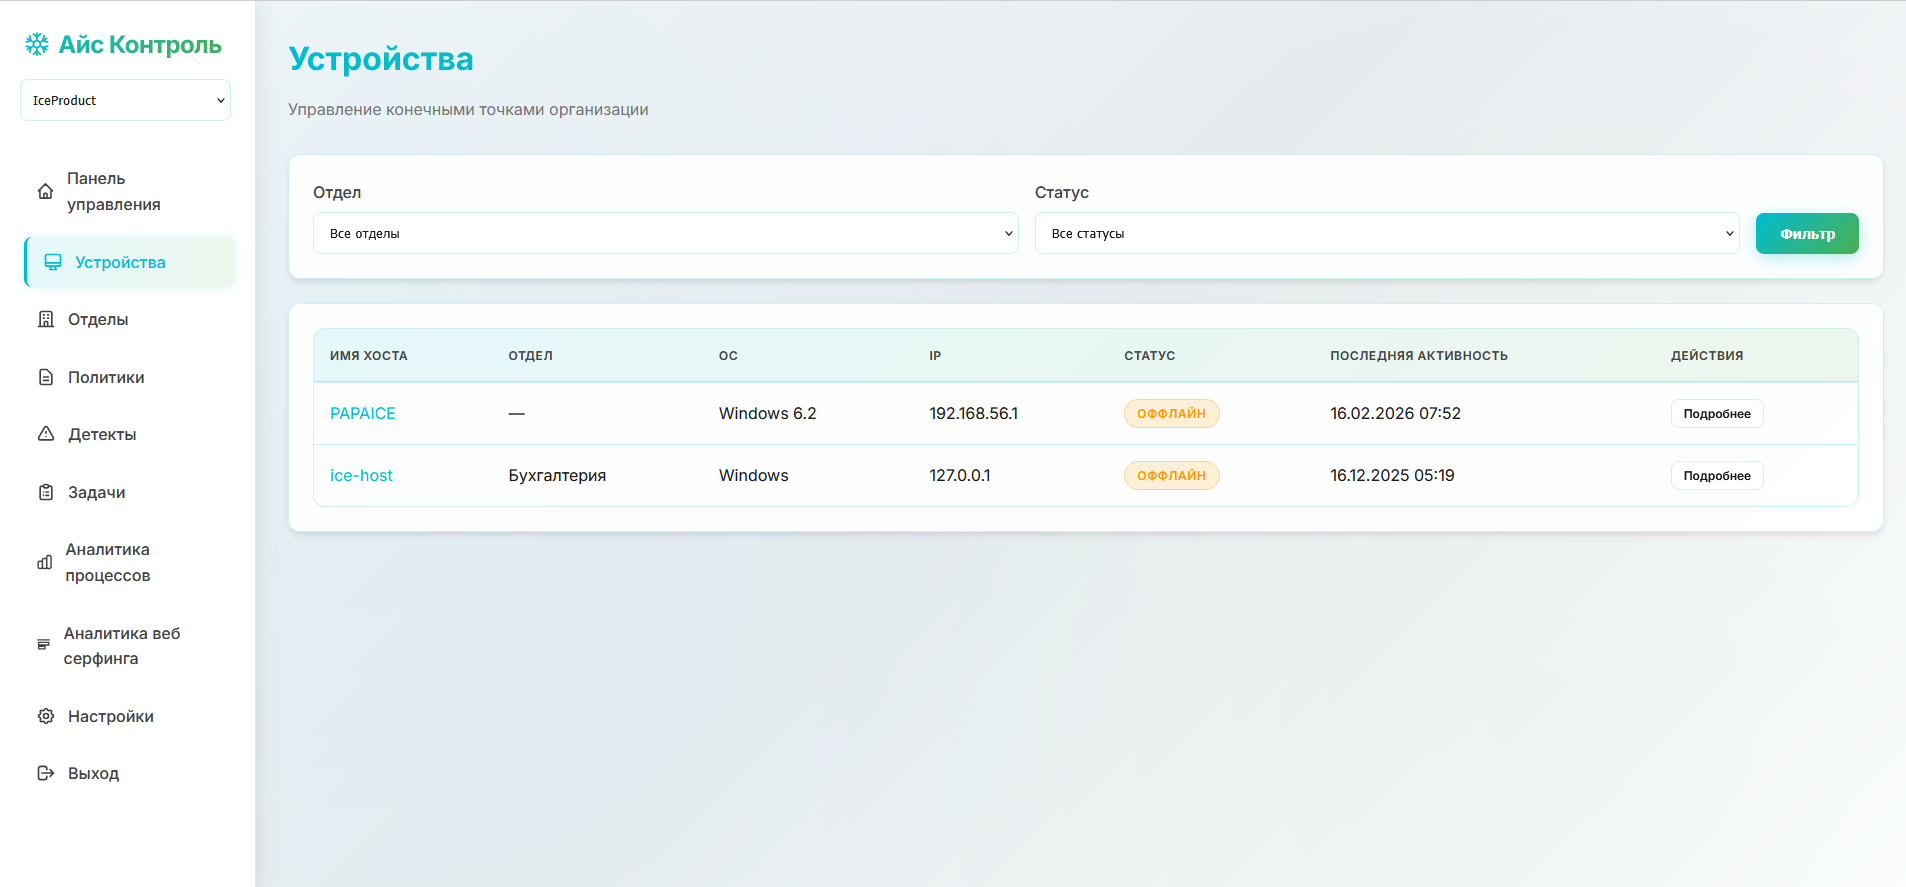This screenshot has width=1906, height=887.
Task: Click the logout icon beside Выход
Action: (46, 773)
